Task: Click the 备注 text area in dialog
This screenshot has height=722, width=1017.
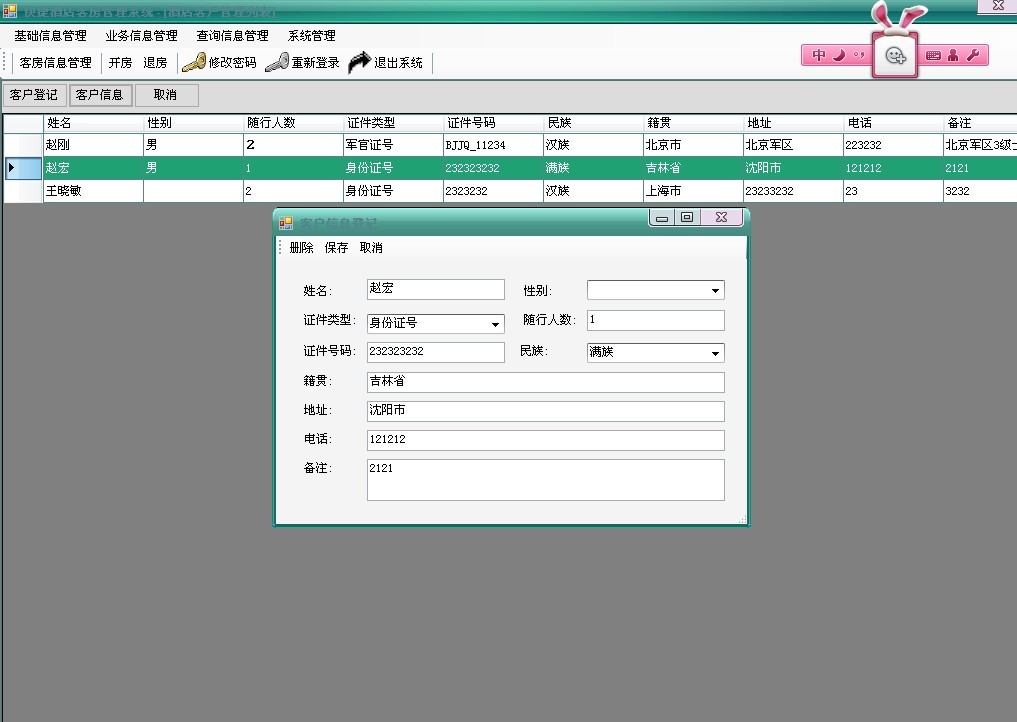Action: (x=545, y=480)
